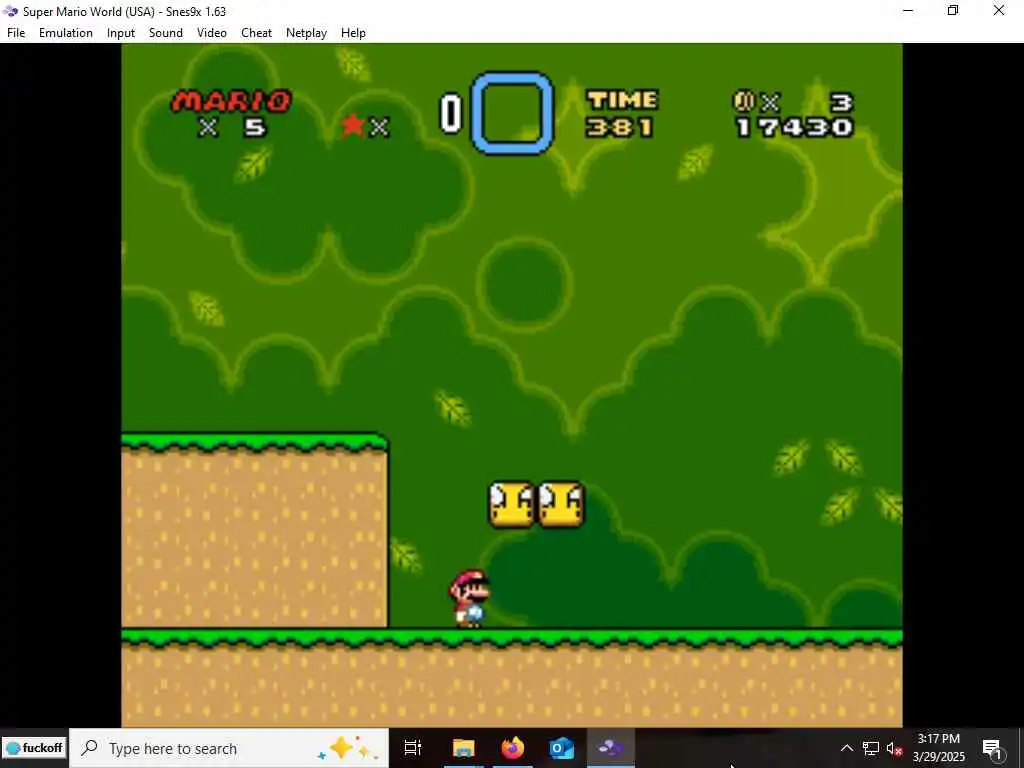Open the Netplay menu
Viewport: 1024px width, 768px height.
[x=306, y=33]
